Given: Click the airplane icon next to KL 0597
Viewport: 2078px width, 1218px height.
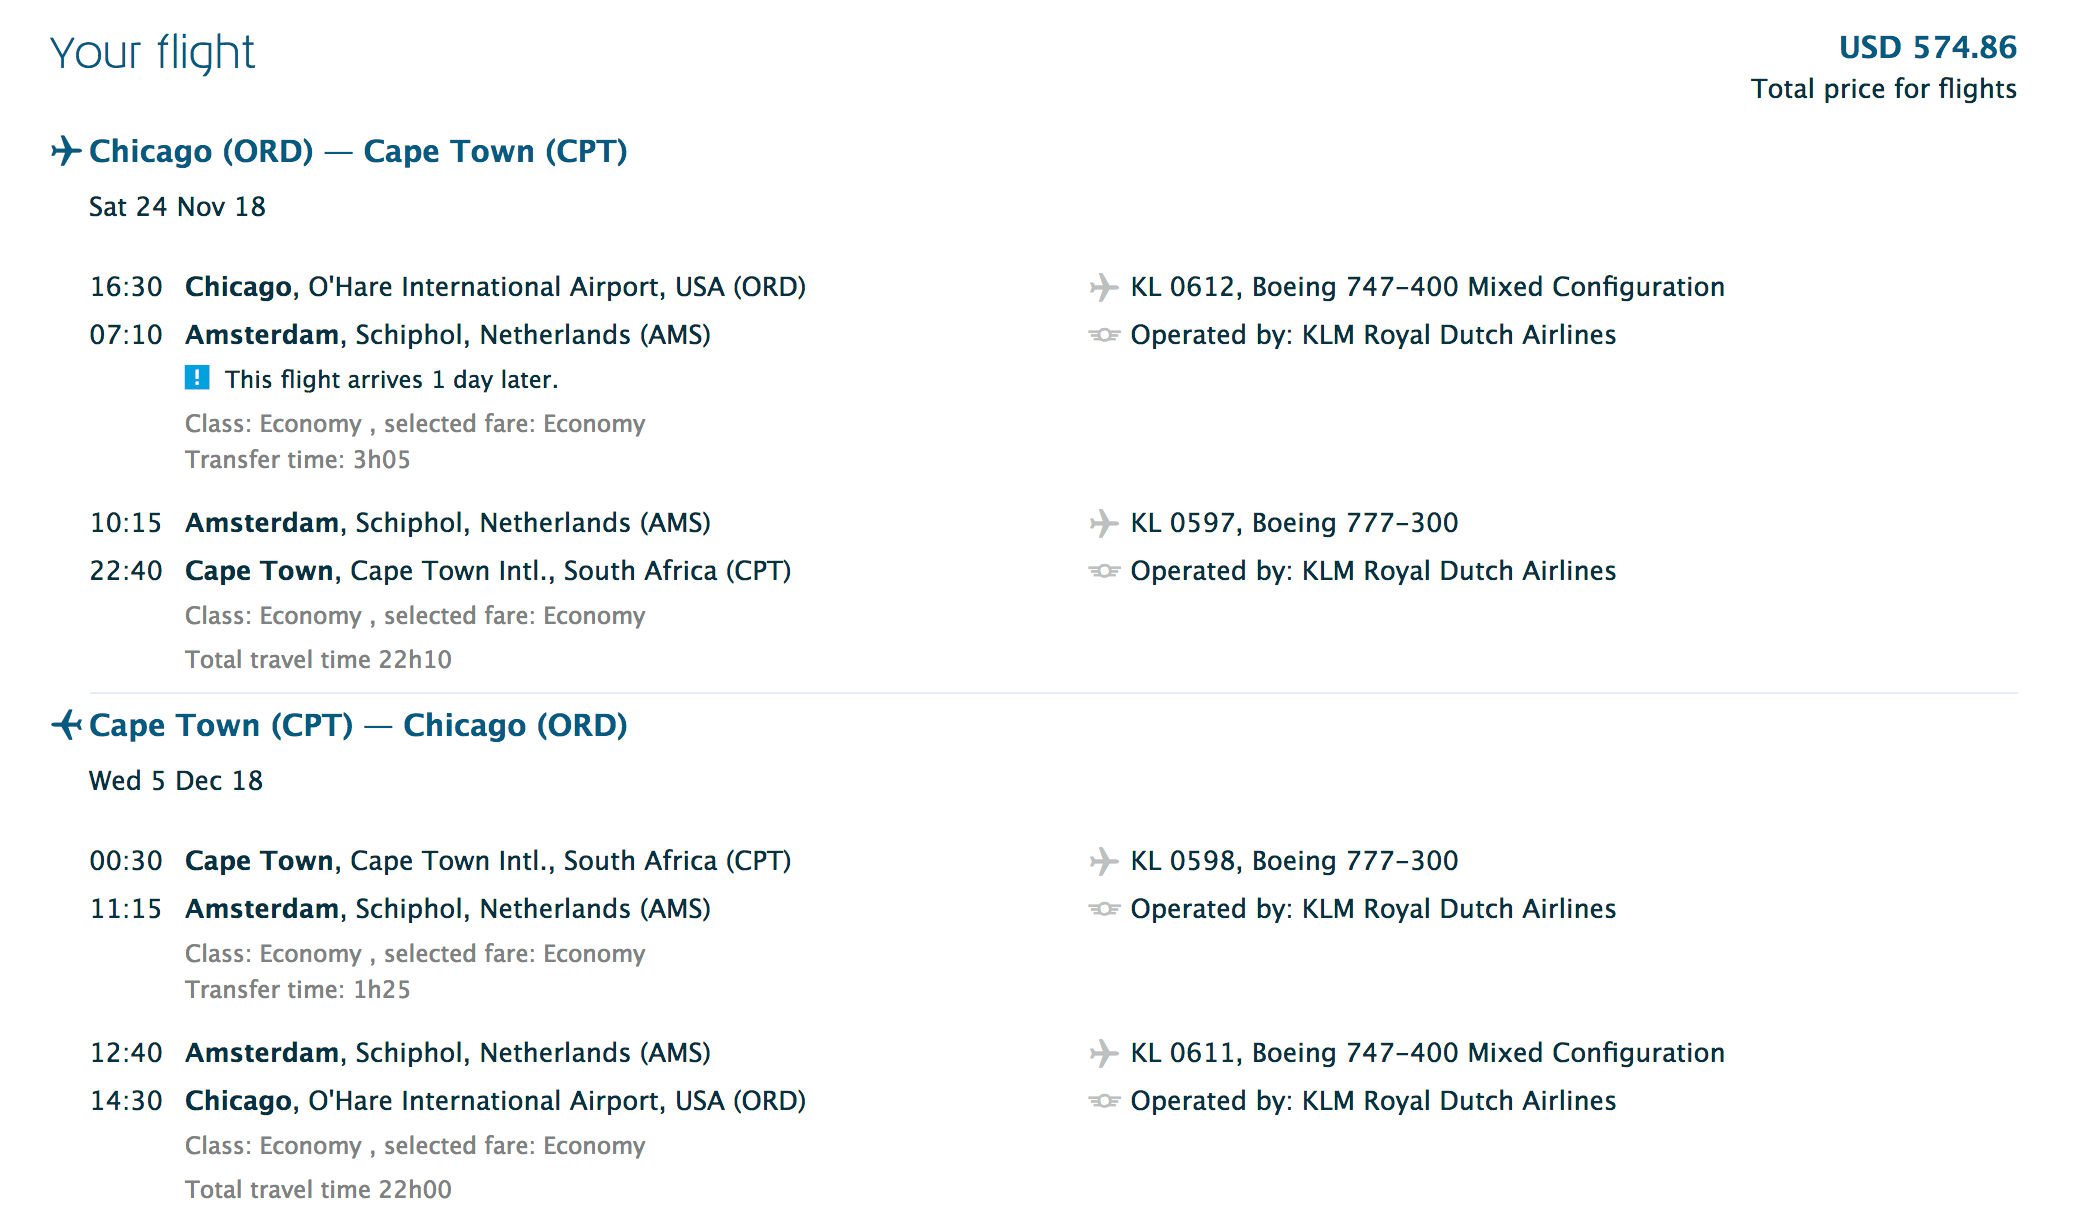Looking at the screenshot, I should [1103, 524].
